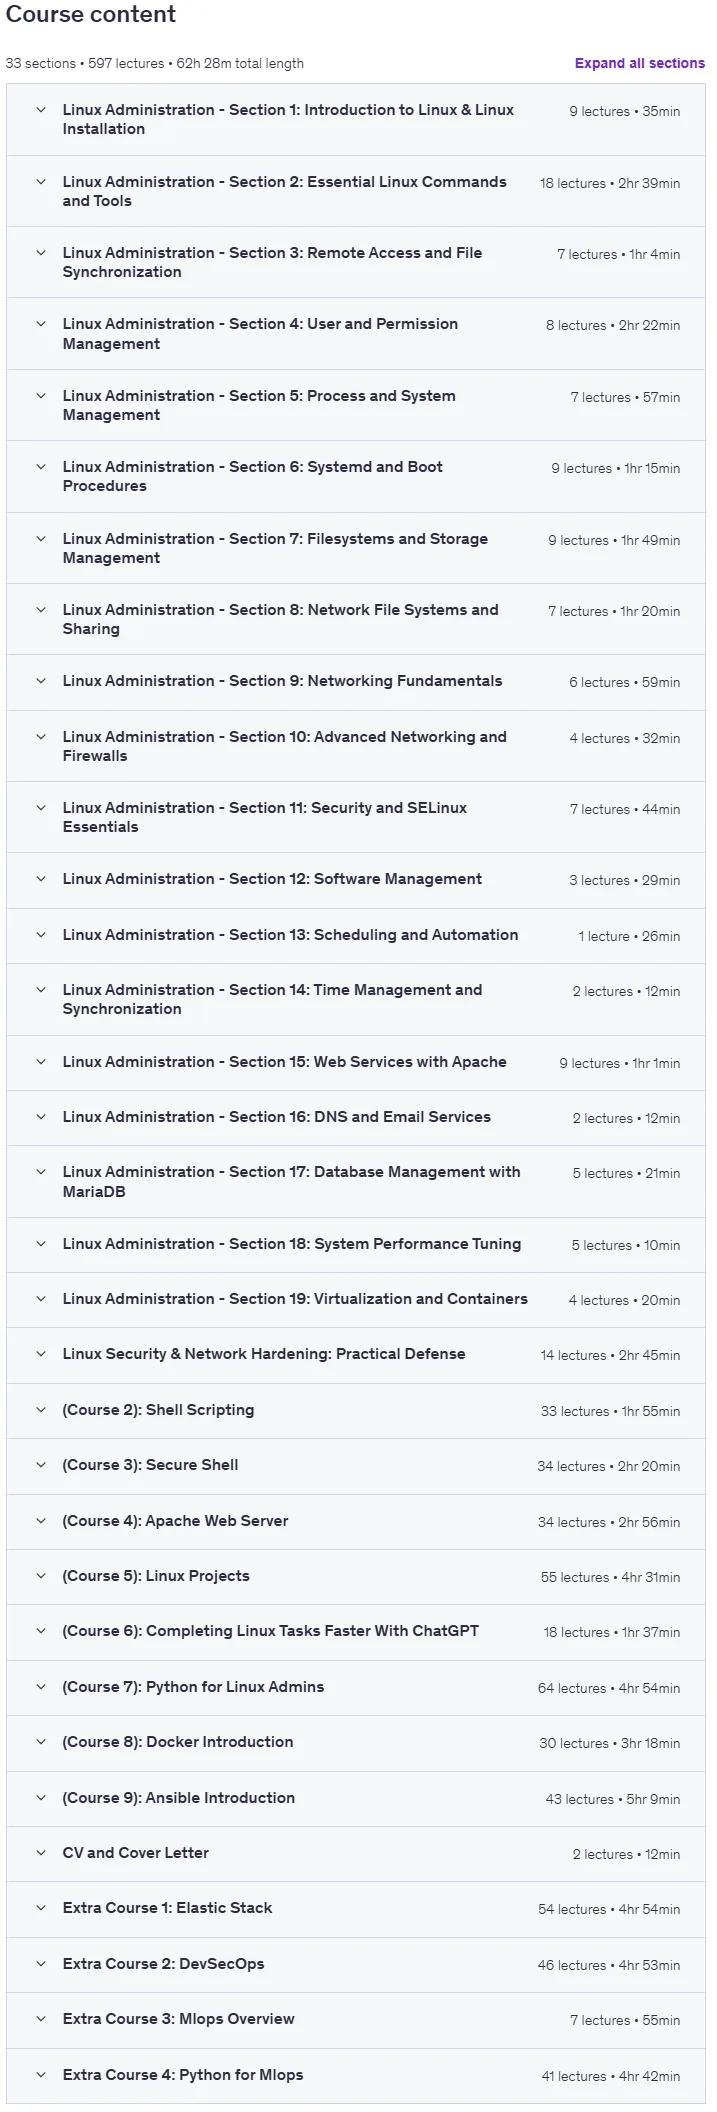Click chevron beside (Course 4): Apache Web Server
This screenshot has width=717, height=2112.
tap(41, 1522)
